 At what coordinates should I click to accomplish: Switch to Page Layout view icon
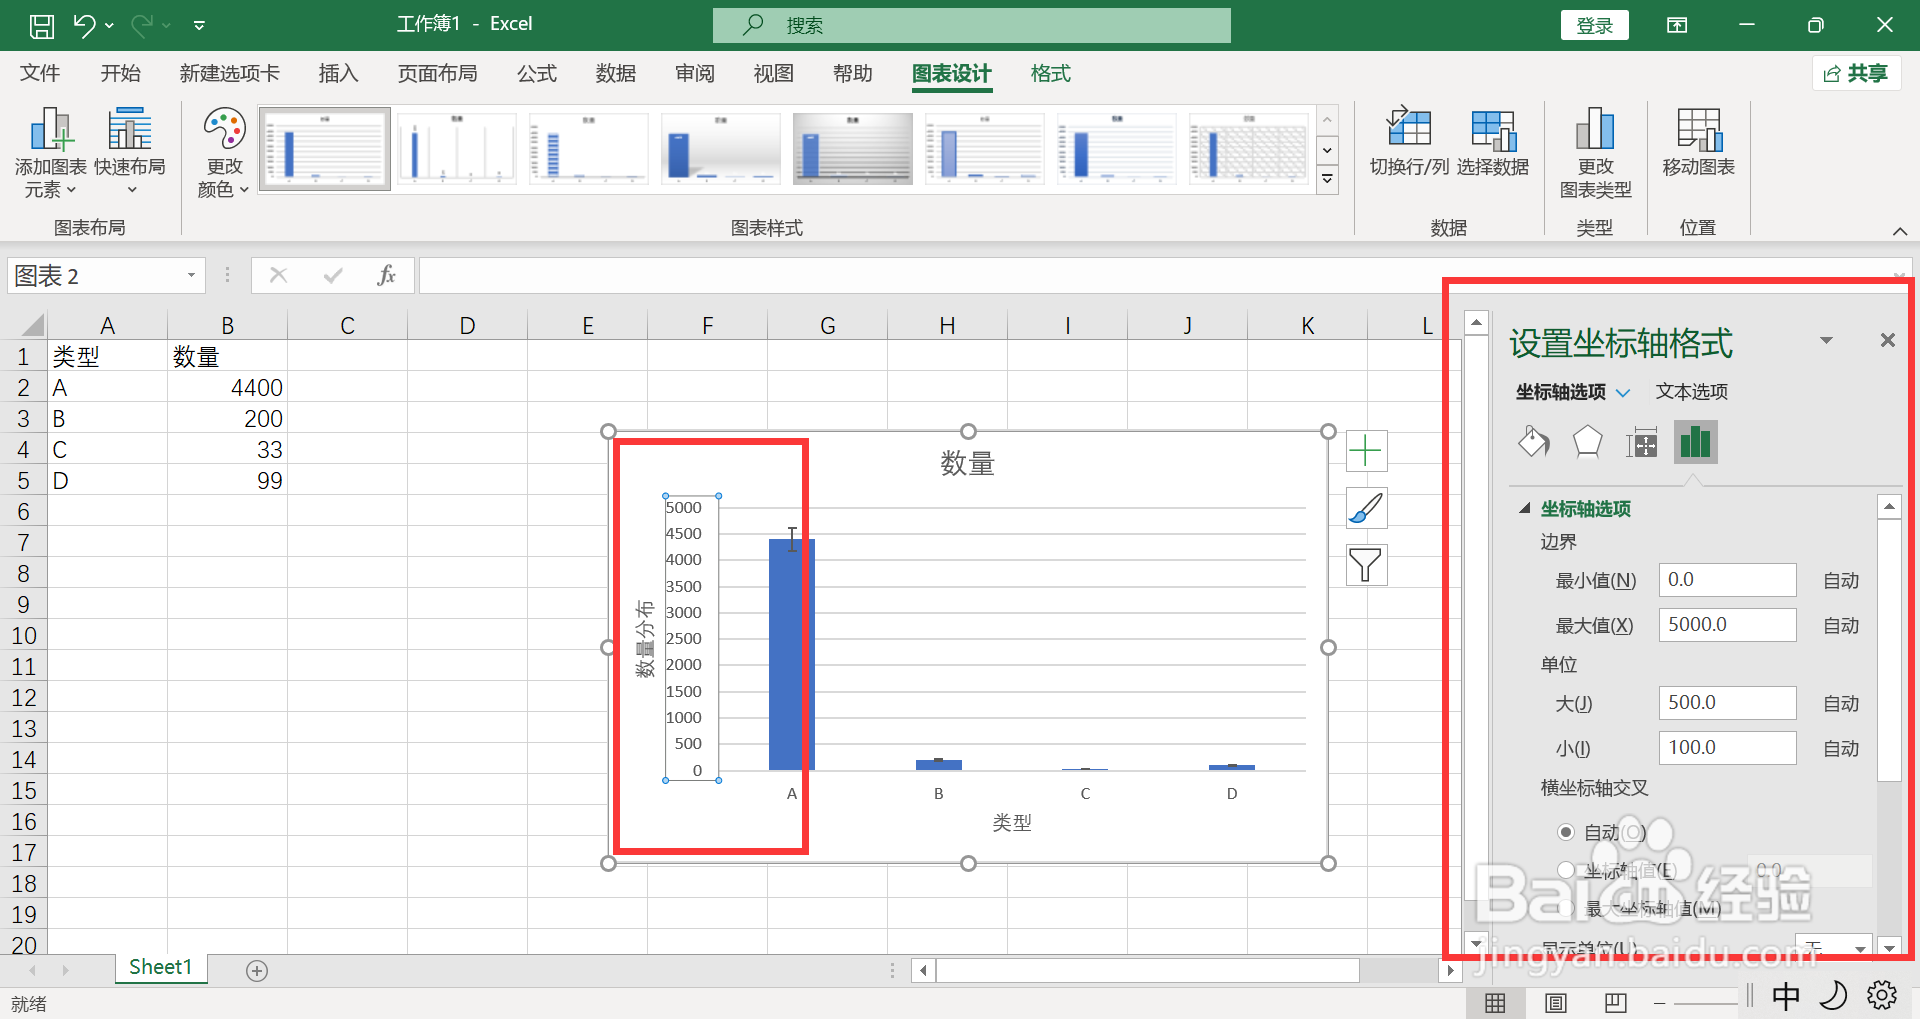pos(1555,1003)
